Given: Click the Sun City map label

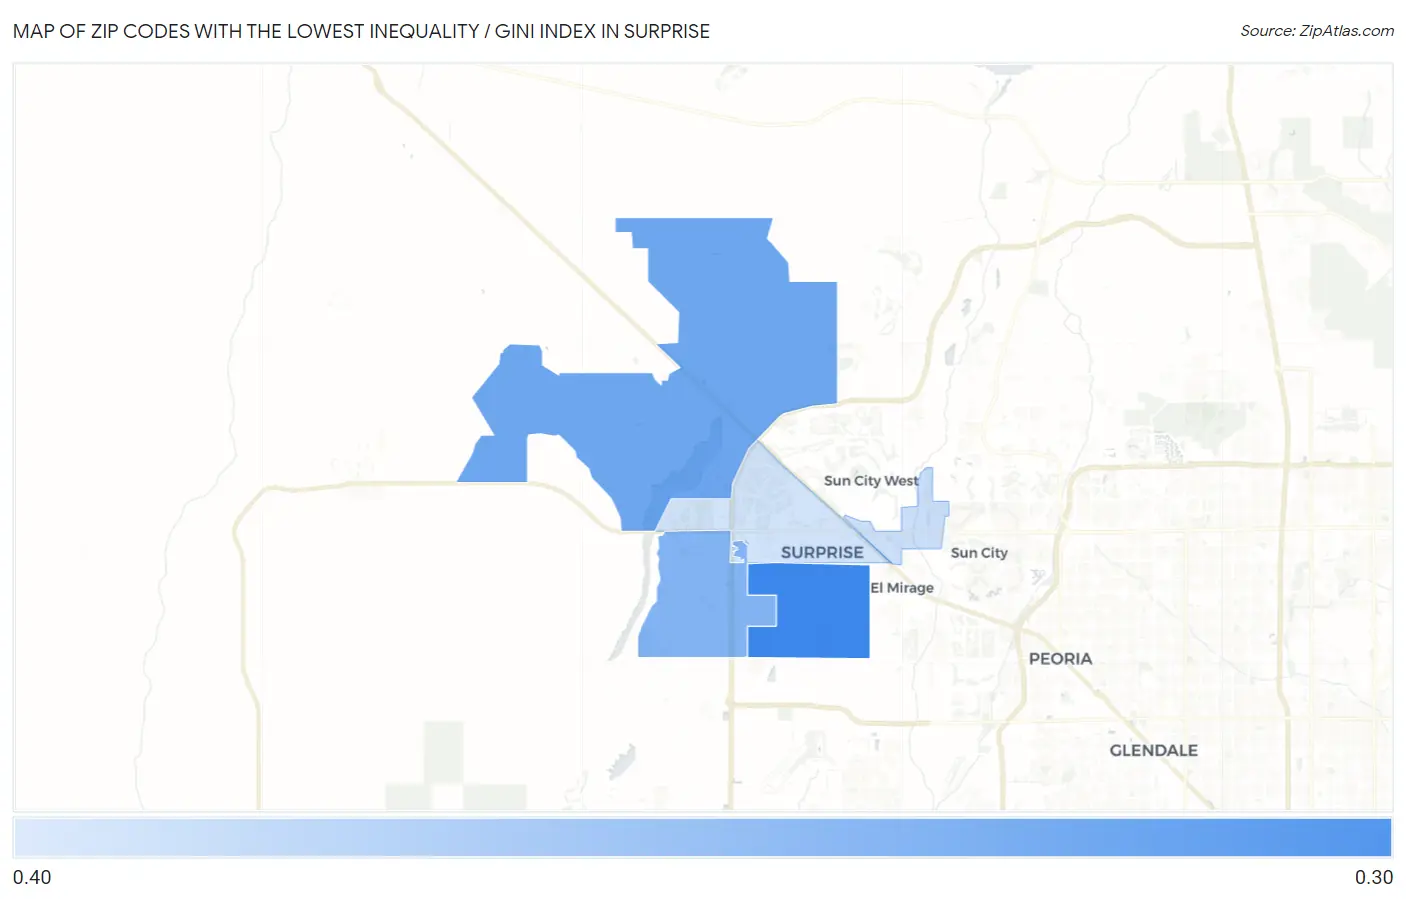Looking at the screenshot, I should click(979, 553).
